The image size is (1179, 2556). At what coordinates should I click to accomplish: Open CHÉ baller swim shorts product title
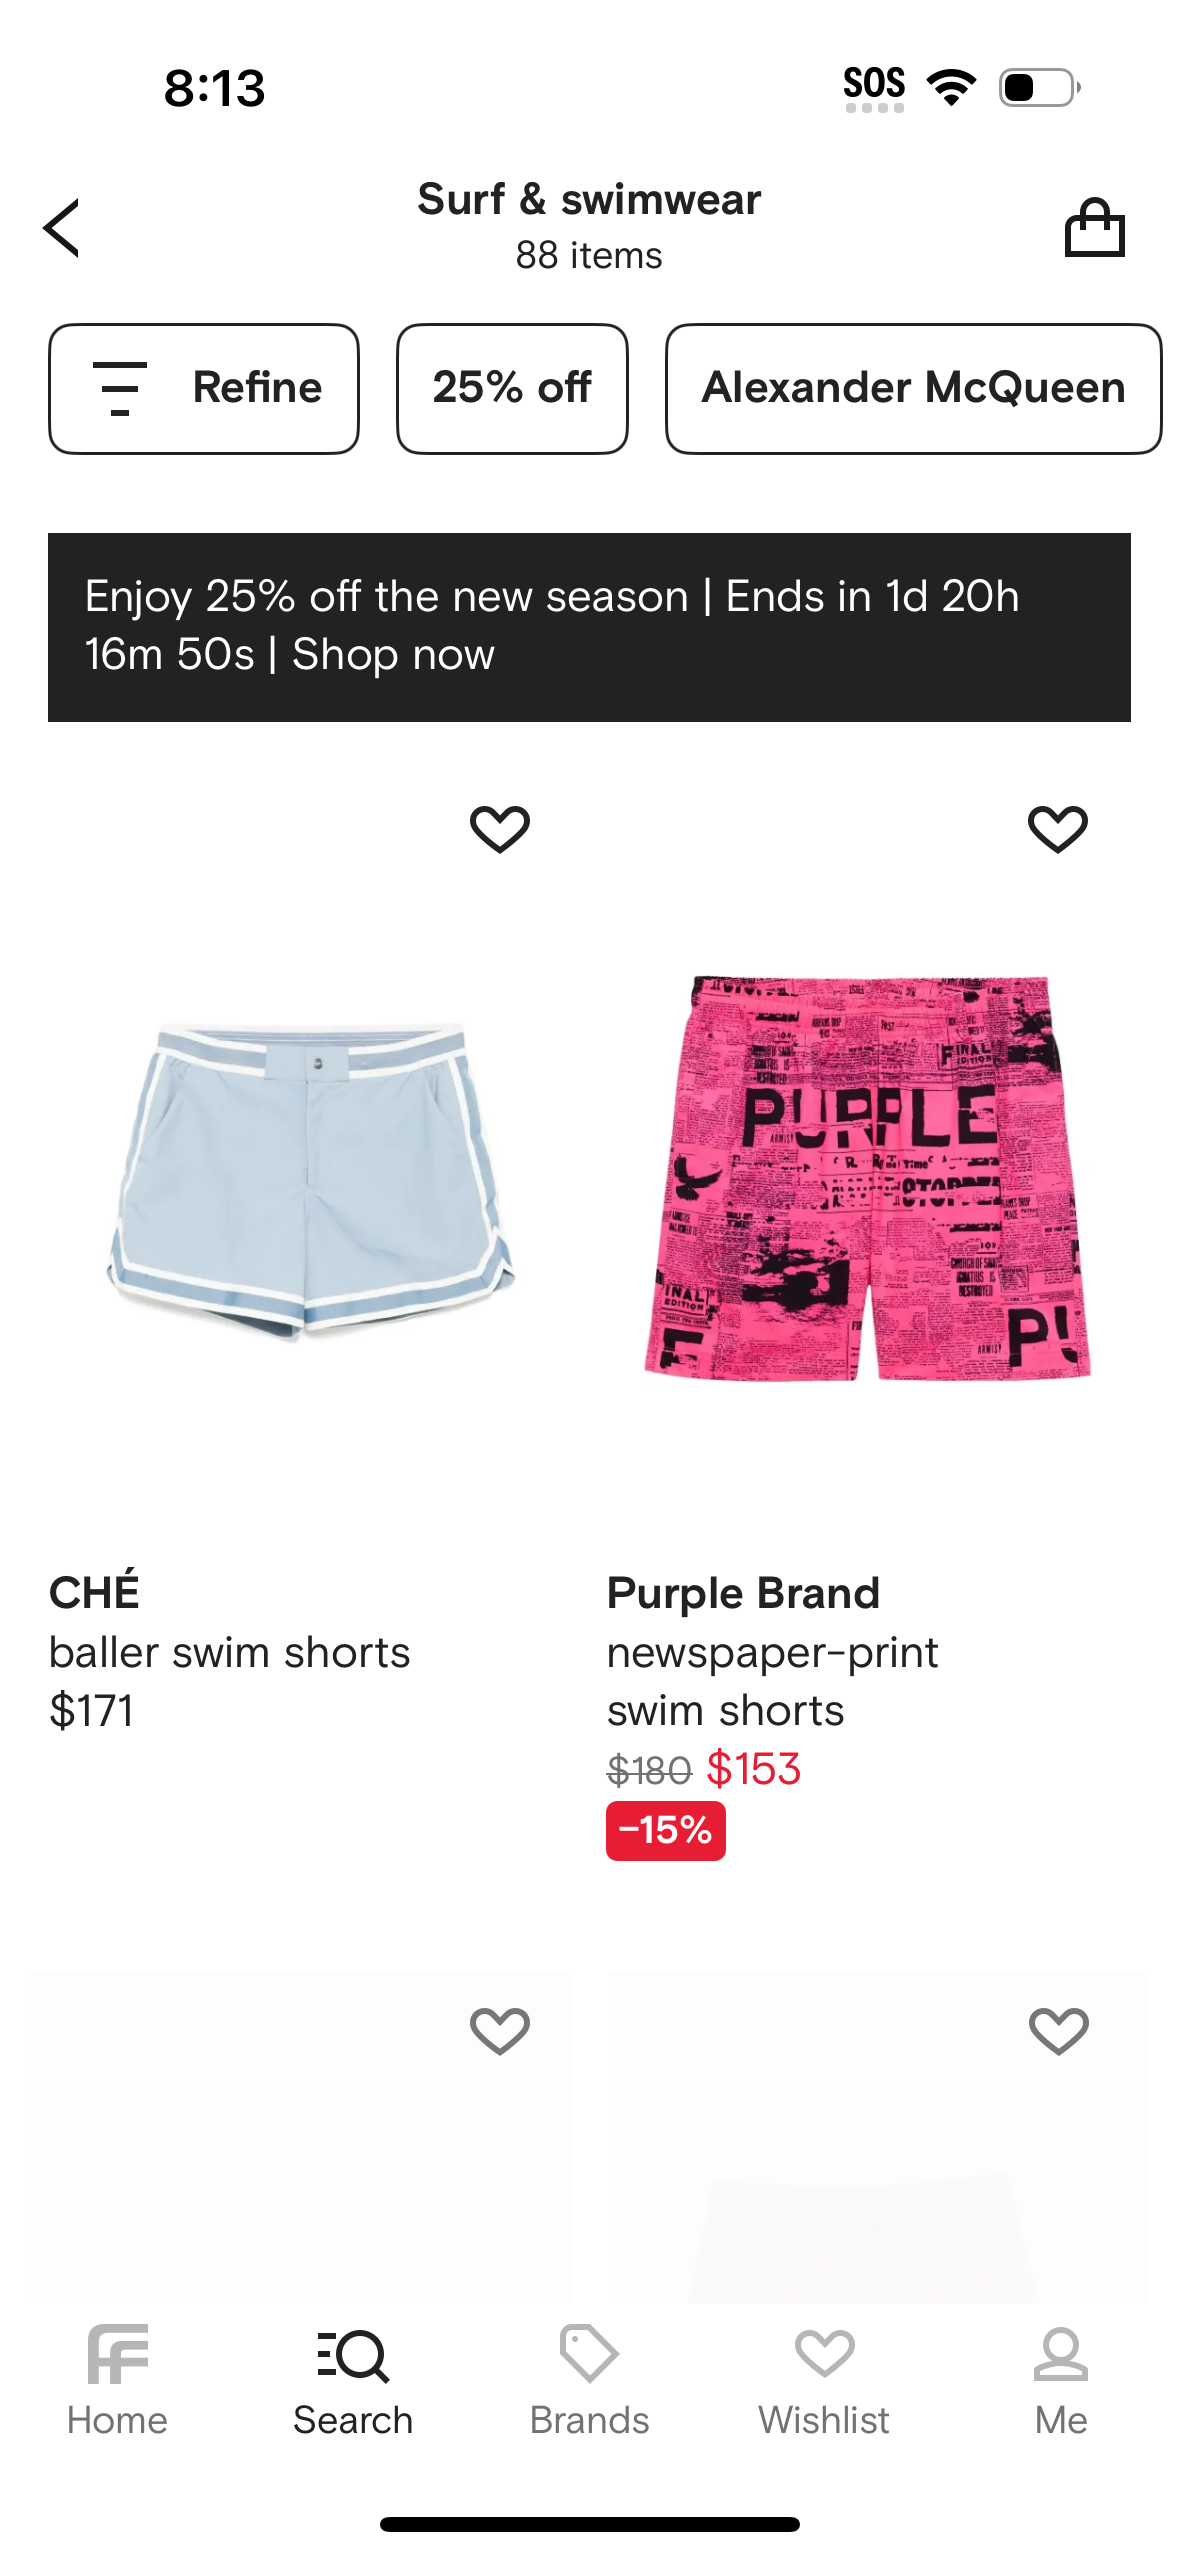click(229, 1653)
